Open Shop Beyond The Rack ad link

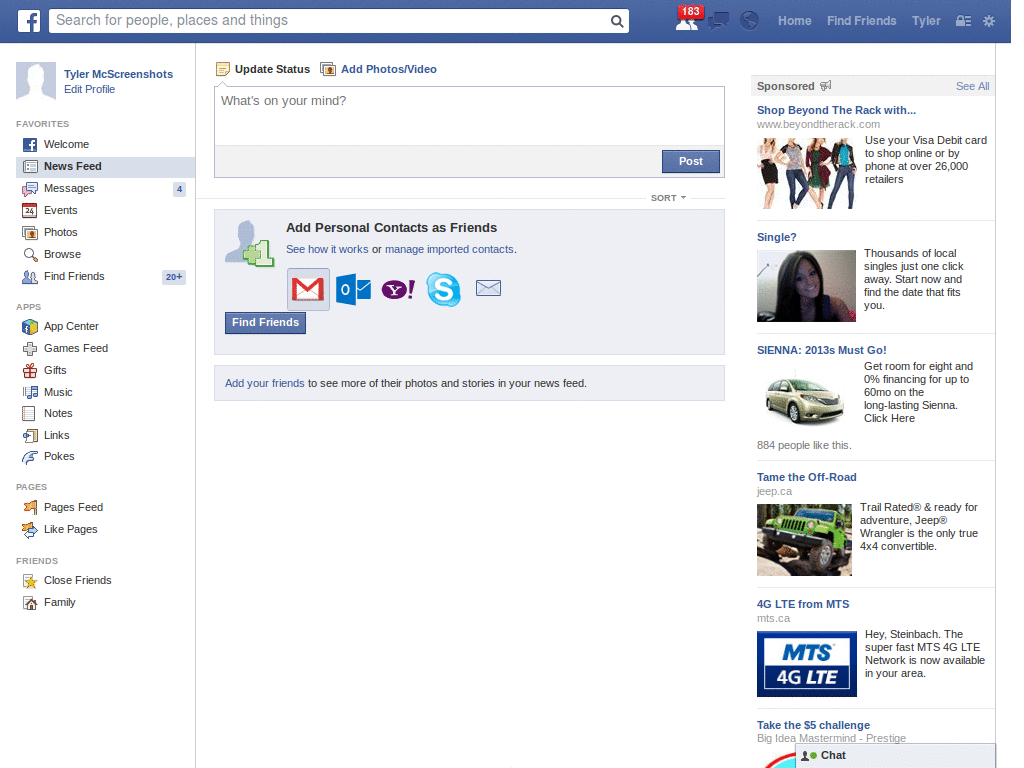coord(836,110)
